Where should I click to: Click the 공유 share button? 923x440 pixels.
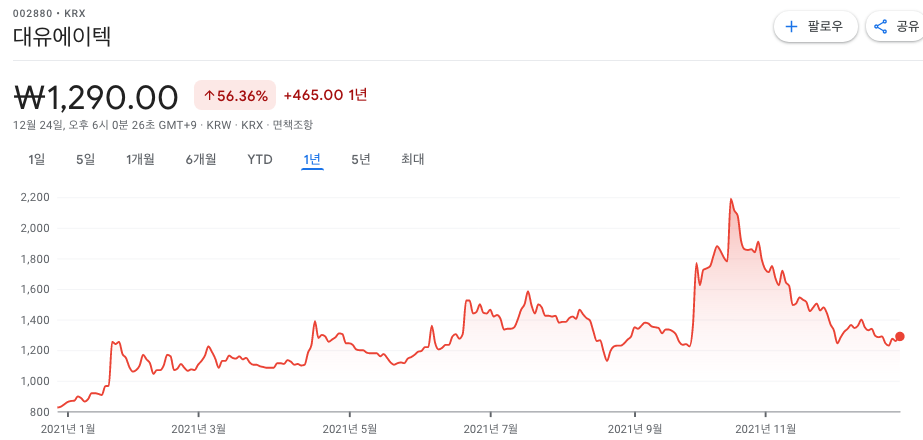pyautogui.click(x=895, y=27)
